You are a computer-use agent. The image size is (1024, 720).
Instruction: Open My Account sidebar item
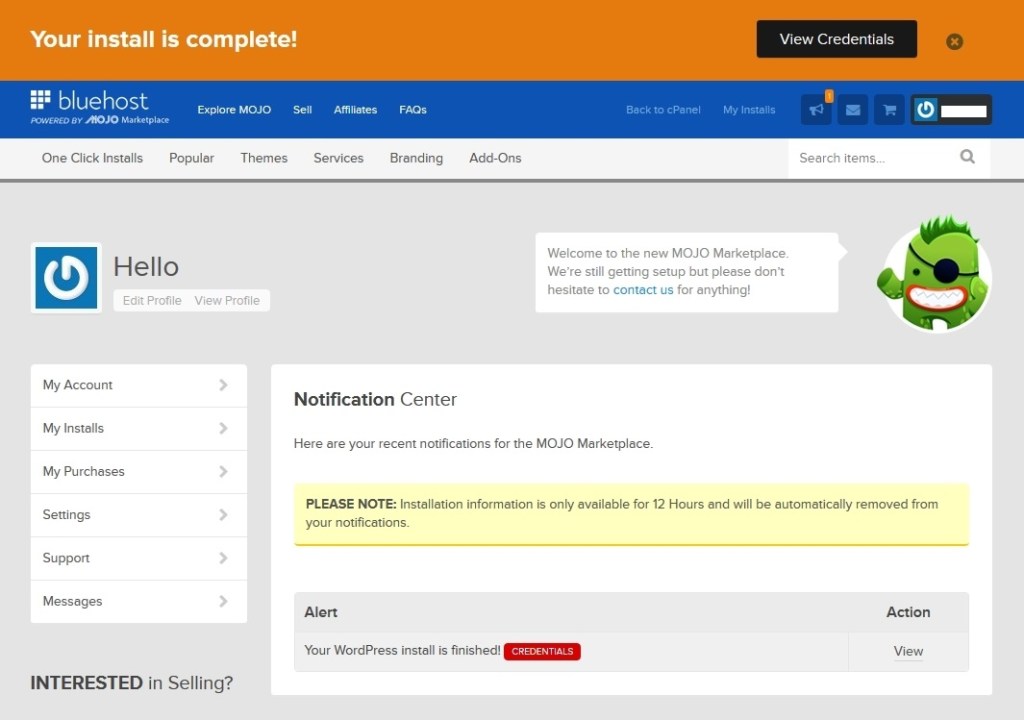(138, 385)
